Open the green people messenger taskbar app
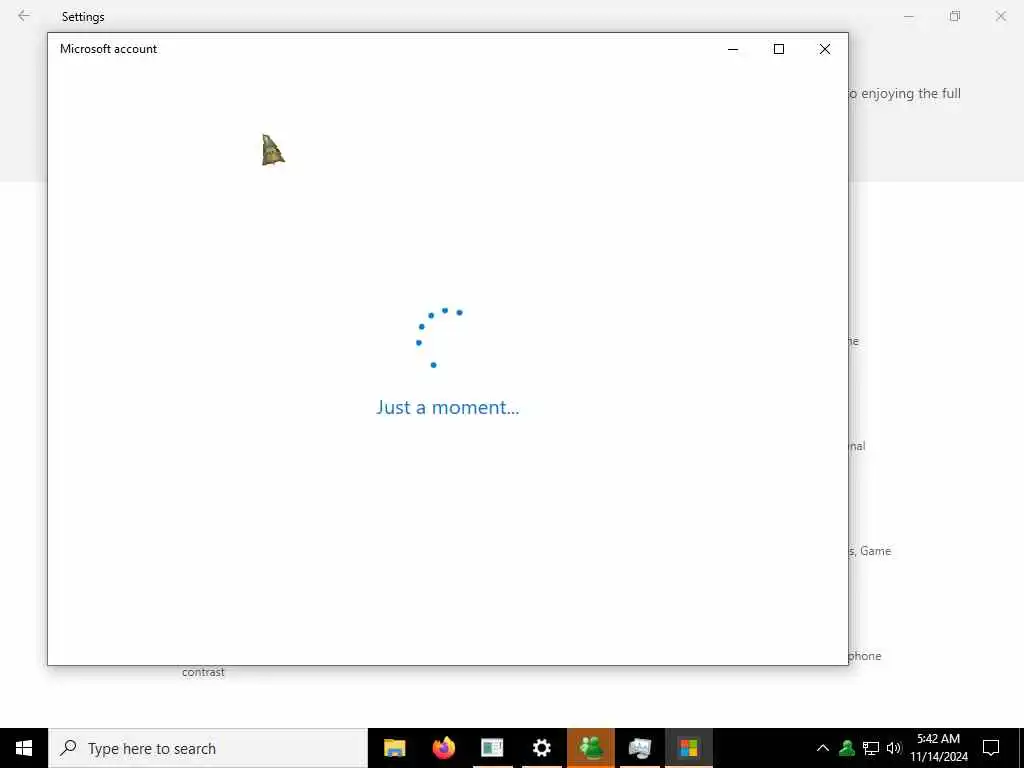The image size is (1024, 768). 590,748
